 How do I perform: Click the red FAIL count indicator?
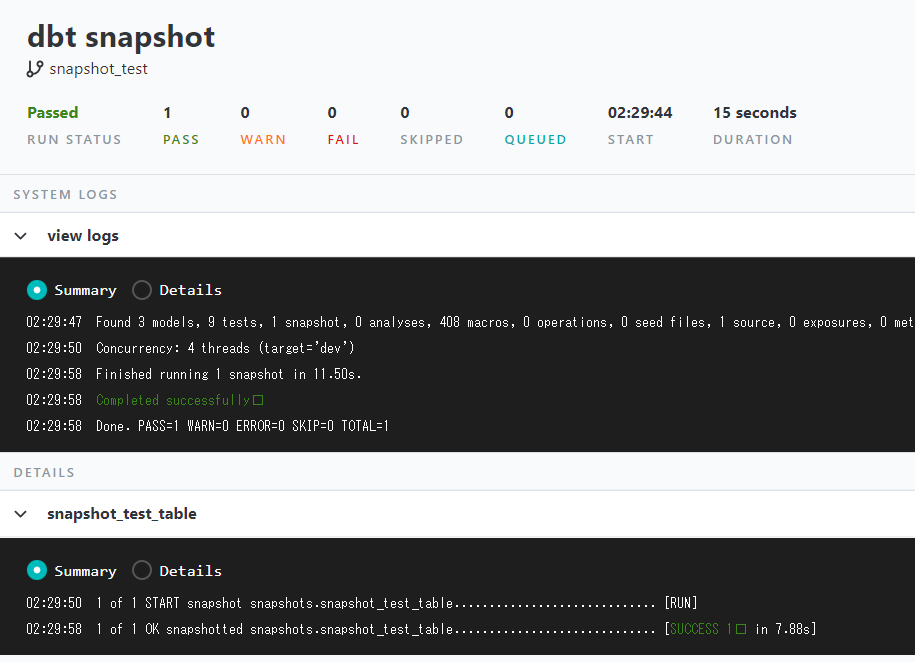pos(332,113)
